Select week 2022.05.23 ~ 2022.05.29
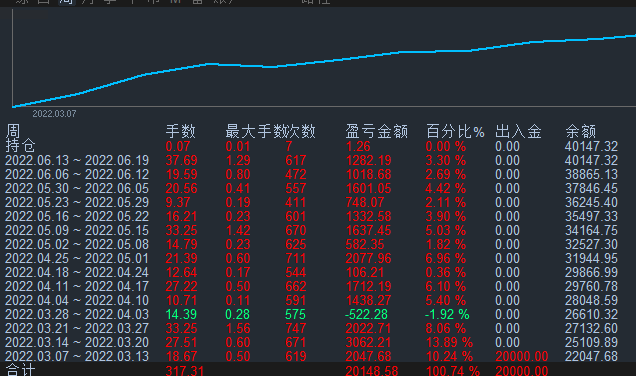Image resolution: width=636 pixels, height=376 pixels. click(x=77, y=203)
